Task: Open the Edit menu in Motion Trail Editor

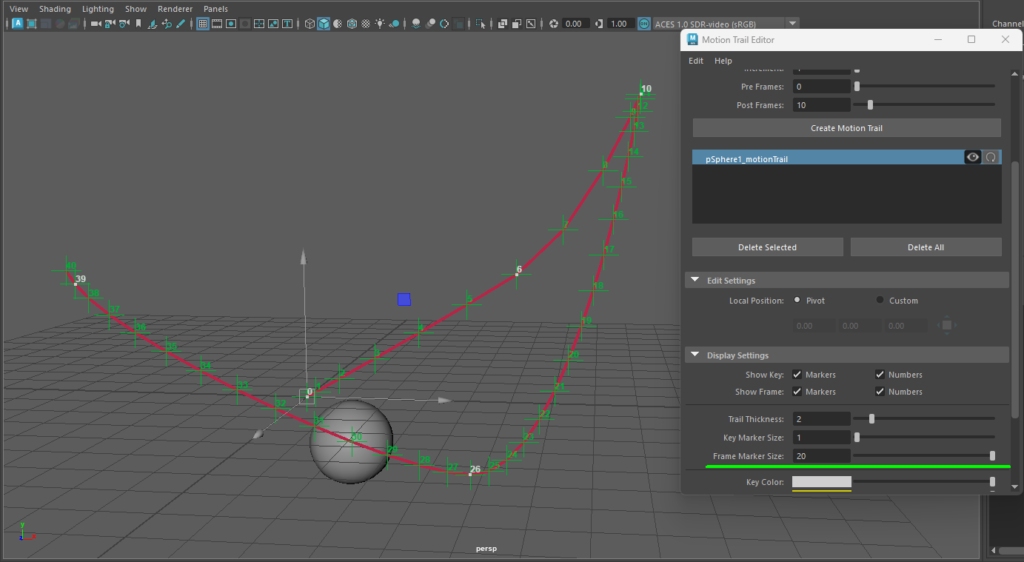Action: pos(696,61)
